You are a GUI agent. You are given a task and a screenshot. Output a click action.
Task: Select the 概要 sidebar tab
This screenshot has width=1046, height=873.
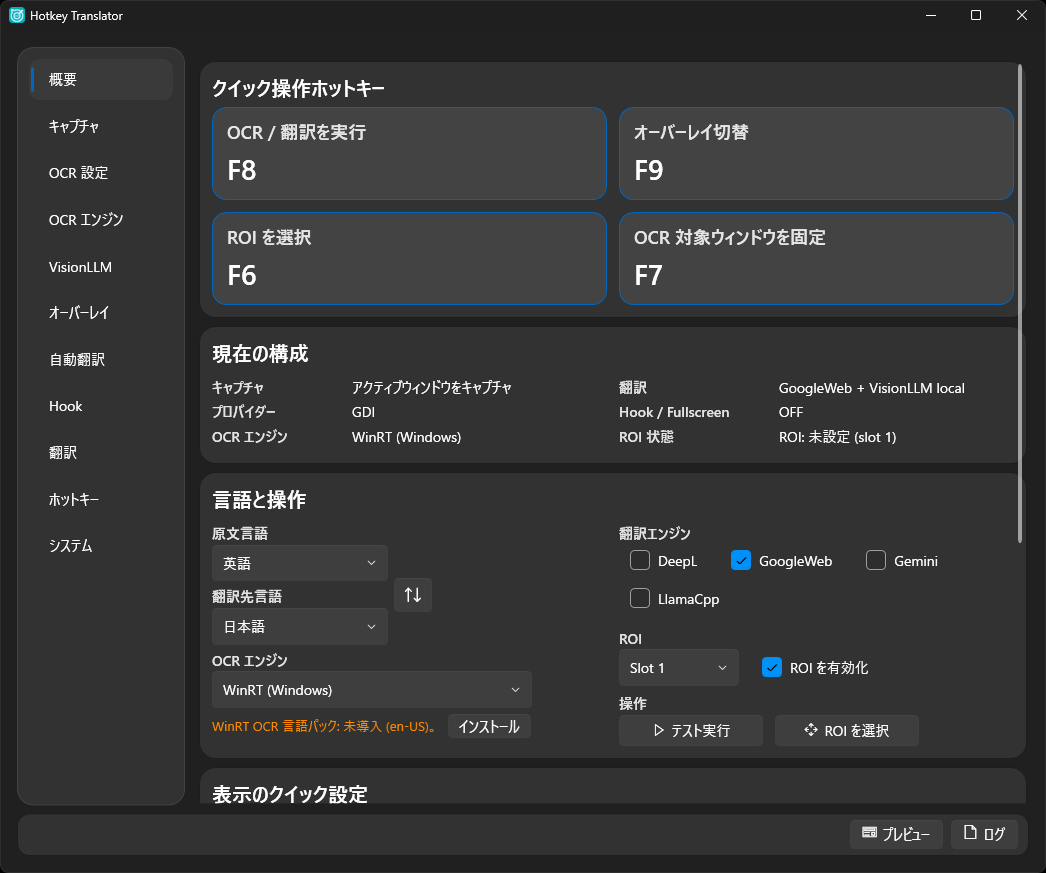101,79
